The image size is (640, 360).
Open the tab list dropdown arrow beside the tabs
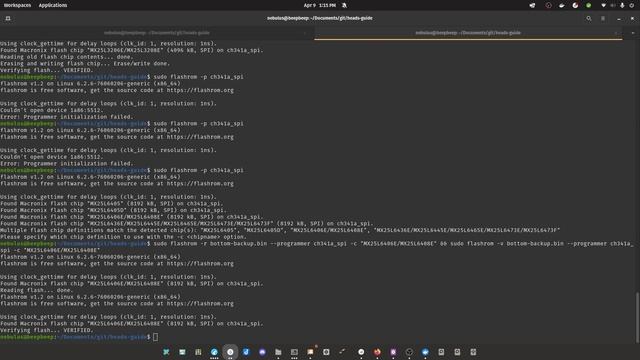(x=633, y=33)
